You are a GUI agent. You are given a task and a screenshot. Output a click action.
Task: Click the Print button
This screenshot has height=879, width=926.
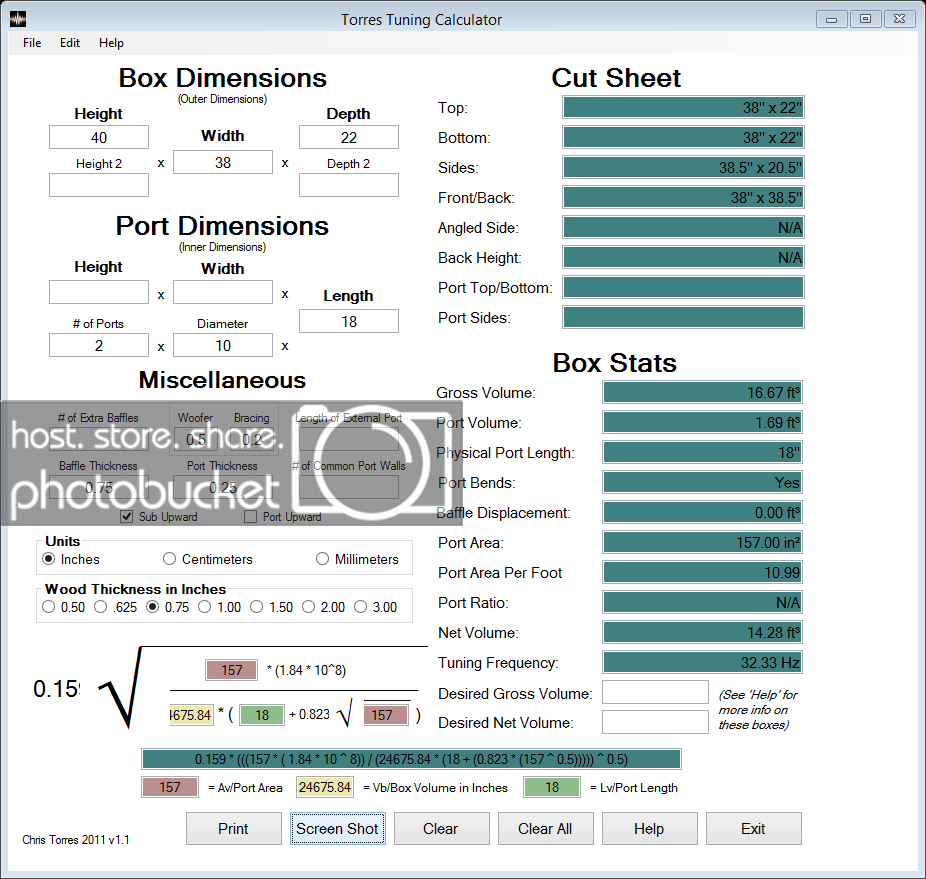coord(234,829)
